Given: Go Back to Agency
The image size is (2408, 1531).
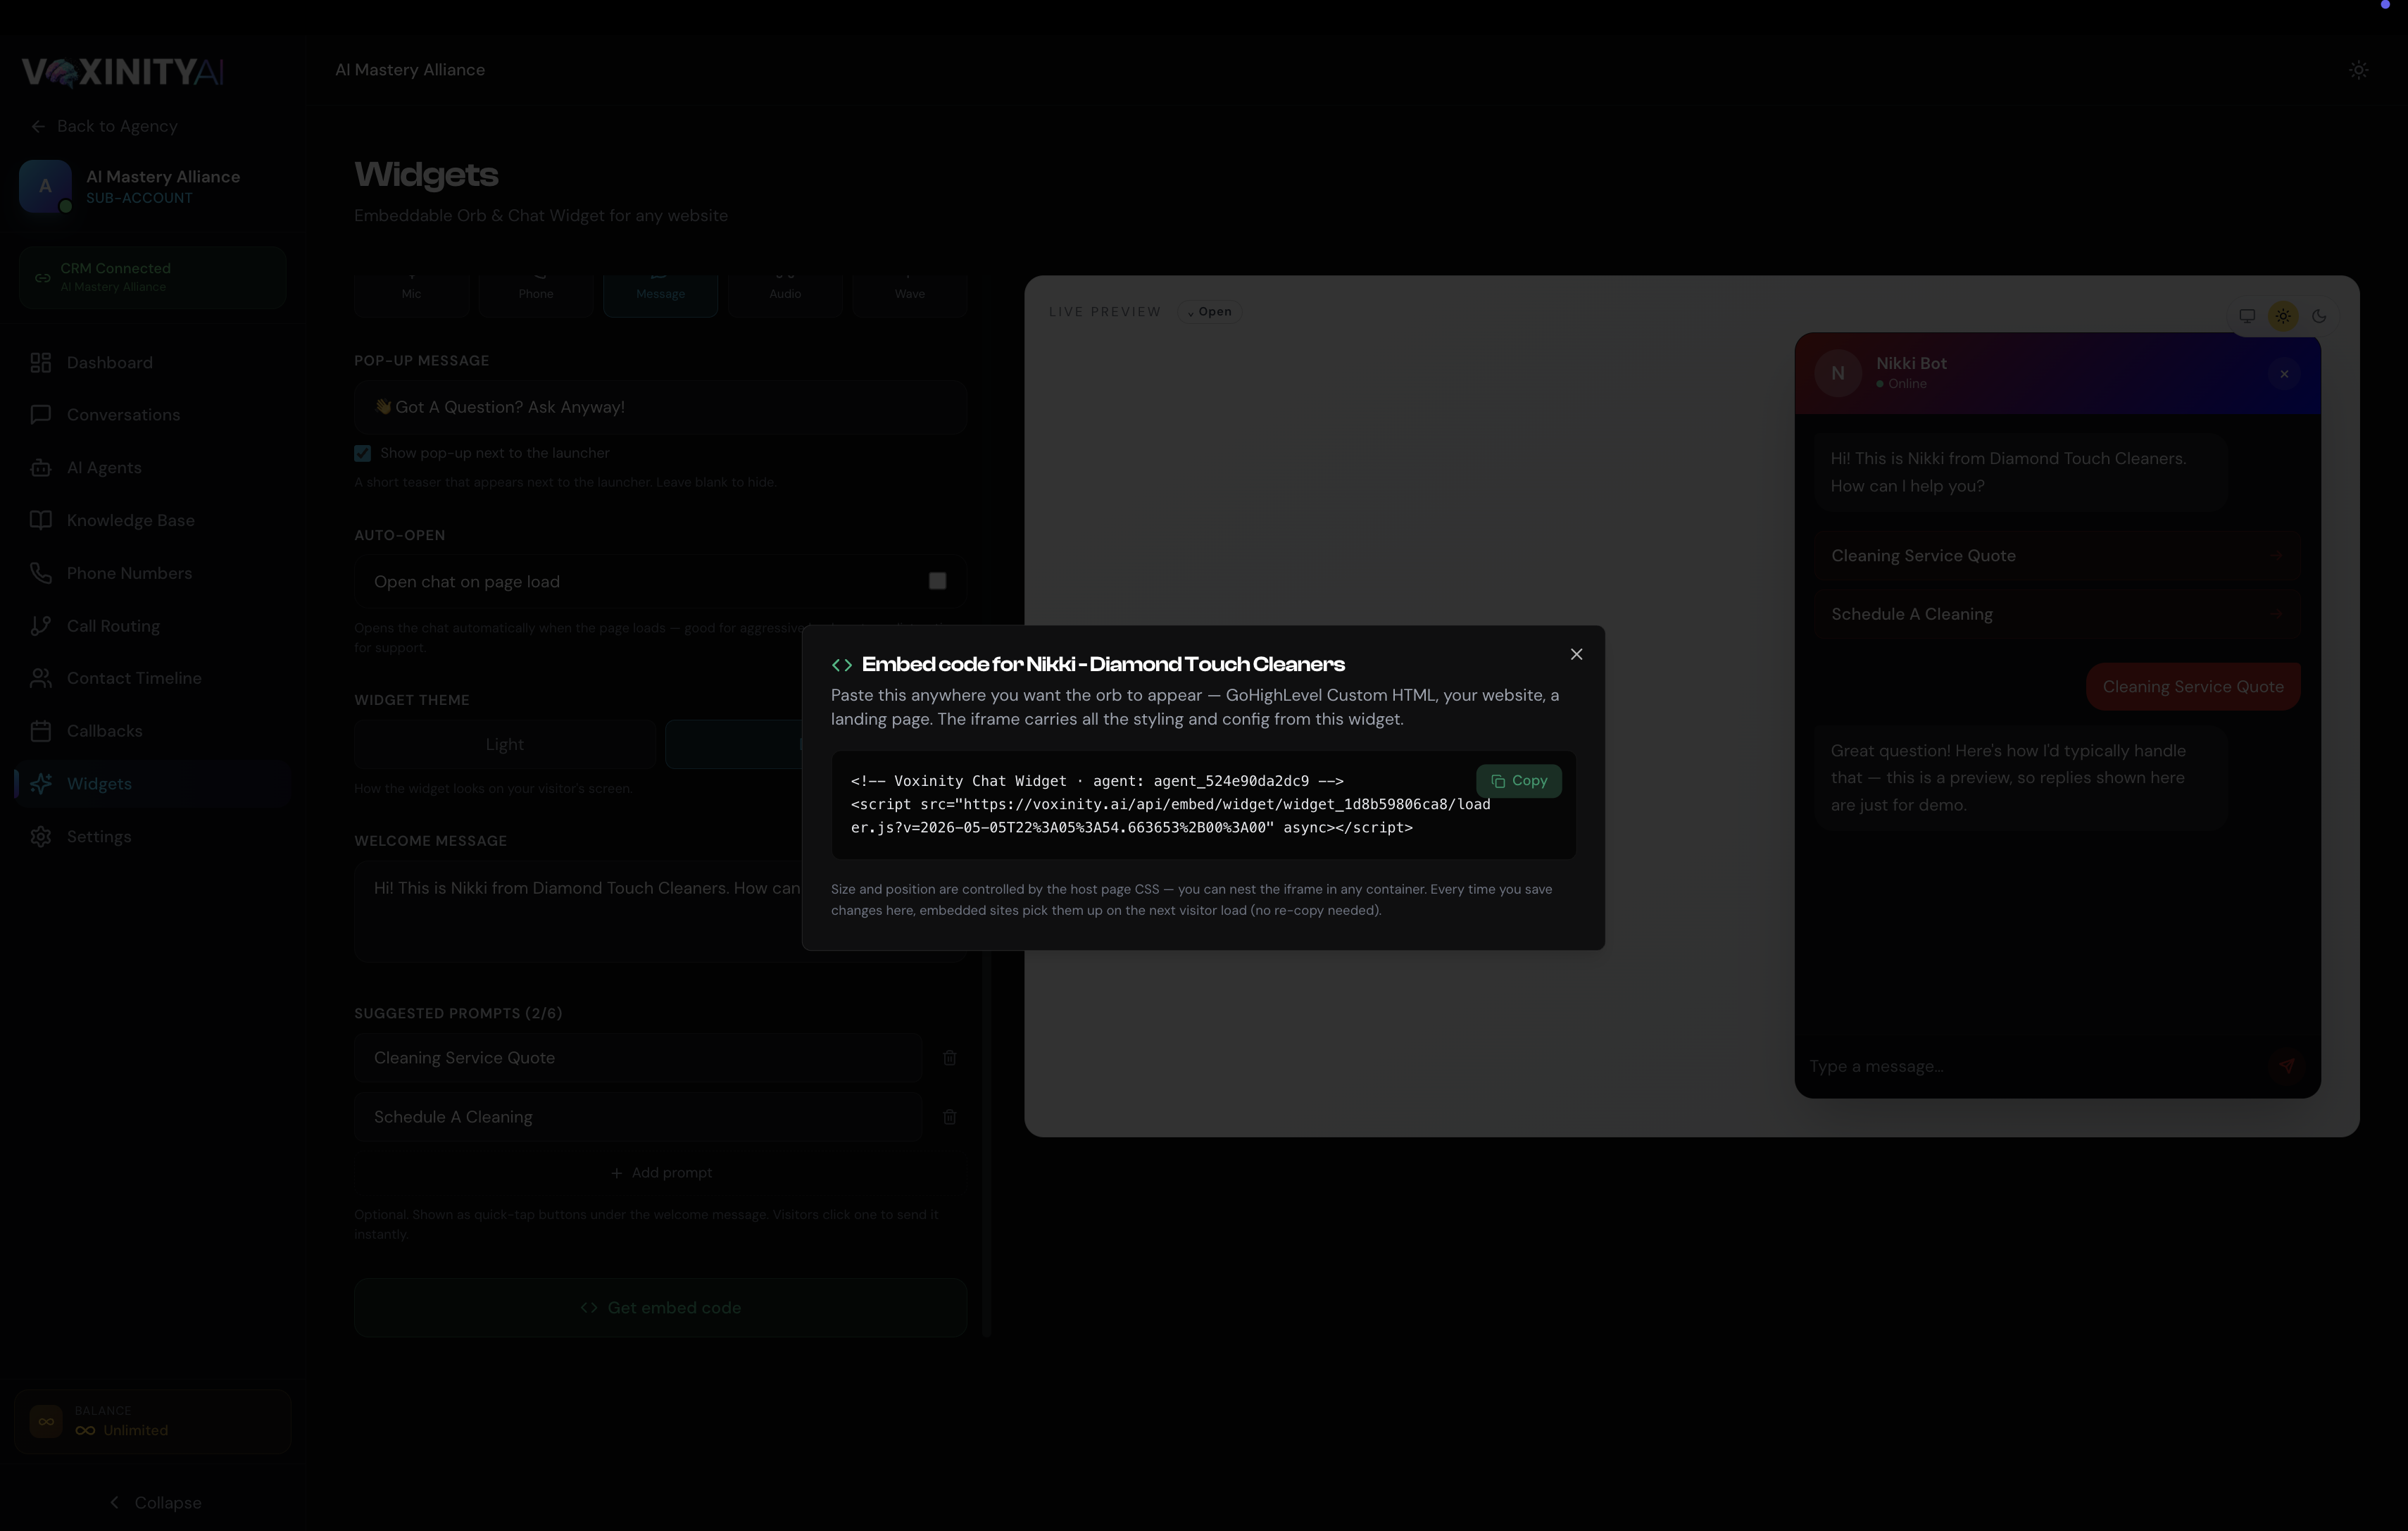Looking at the screenshot, I should (x=104, y=126).
